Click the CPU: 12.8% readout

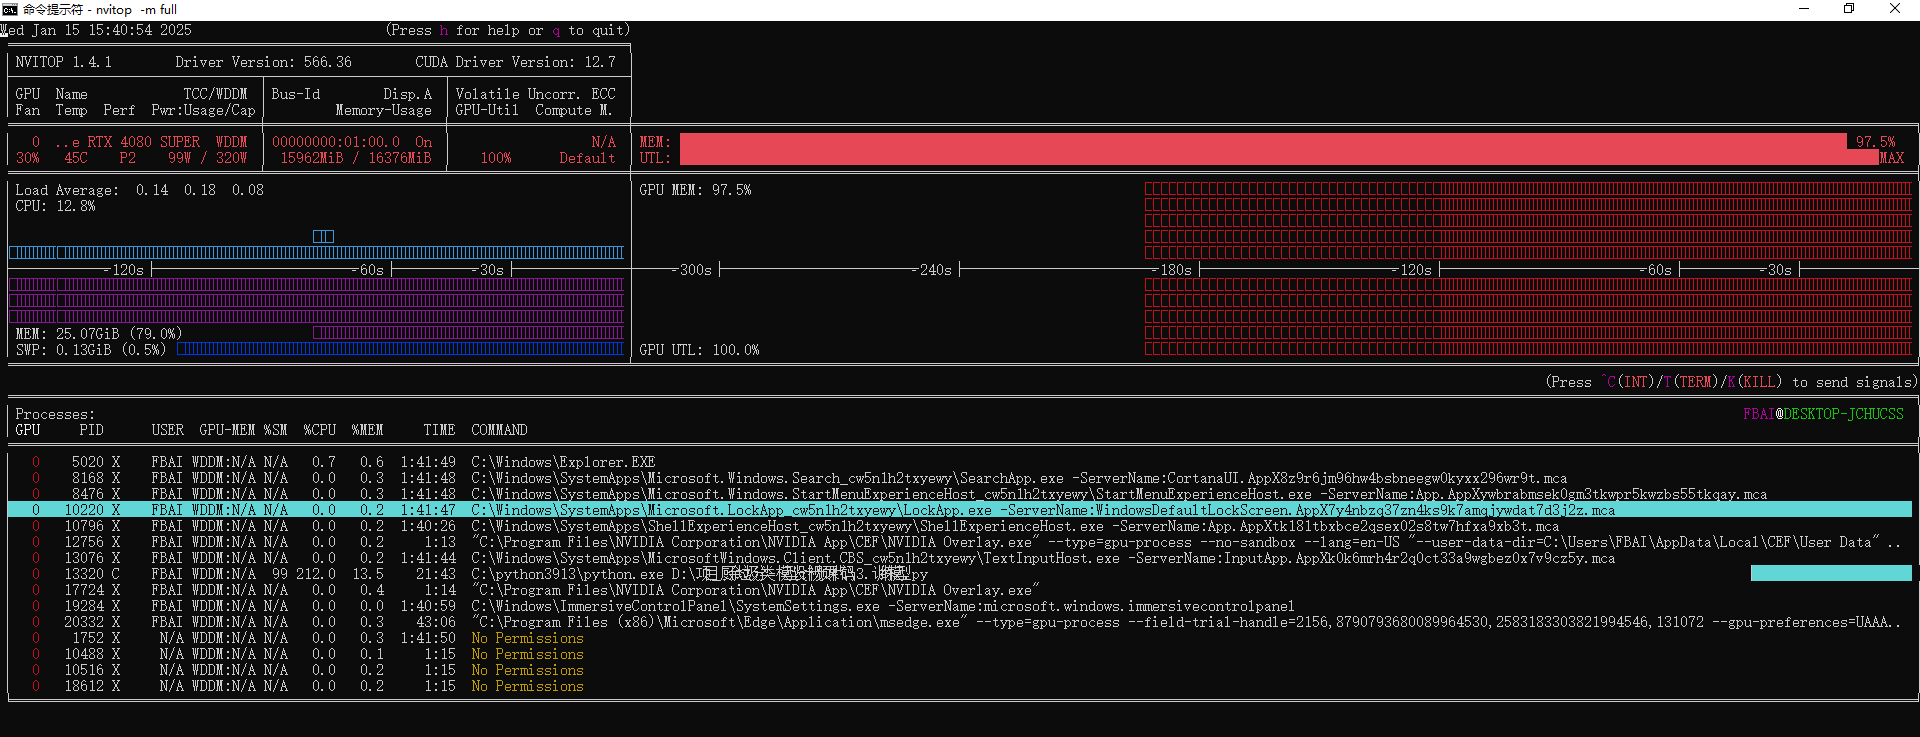pyautogui.click(x=55, y=206)
